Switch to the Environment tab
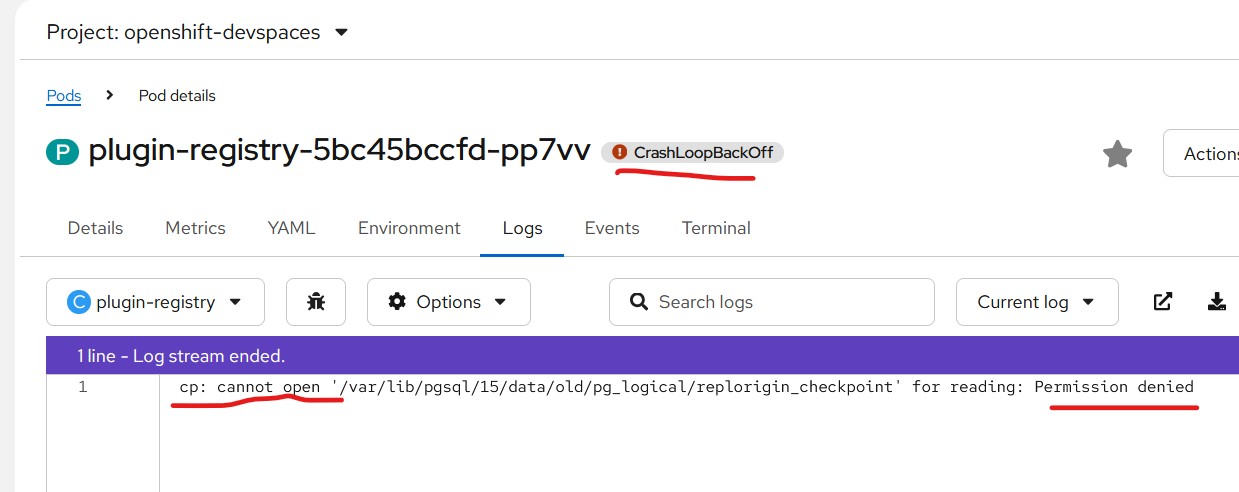The width and height of the screenshot is (1239, 492). [x=409, y=228]
